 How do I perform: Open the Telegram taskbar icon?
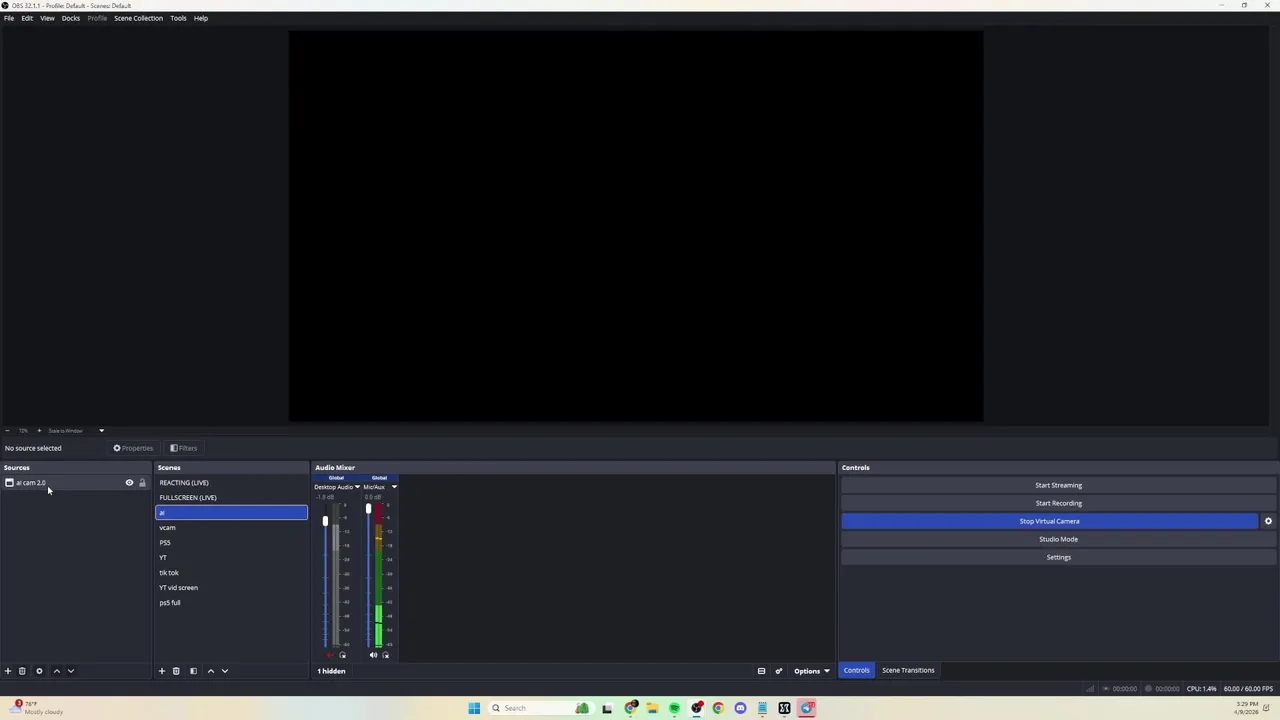(806, 708)
